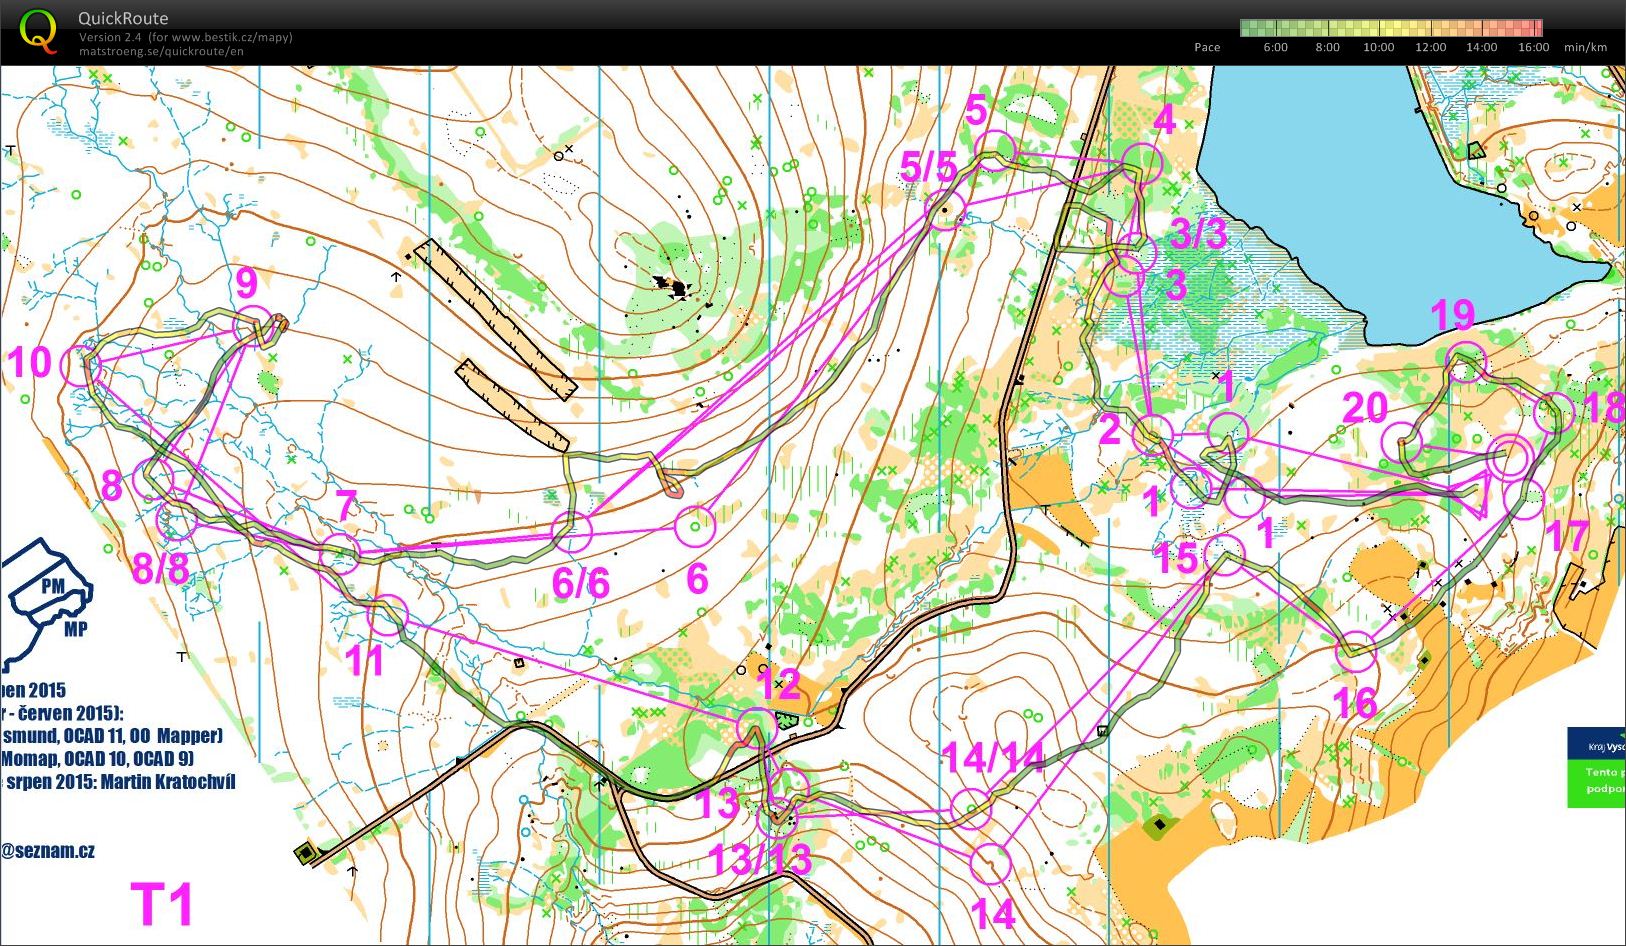Click control circle 19 below the lake

(1466, 361)
